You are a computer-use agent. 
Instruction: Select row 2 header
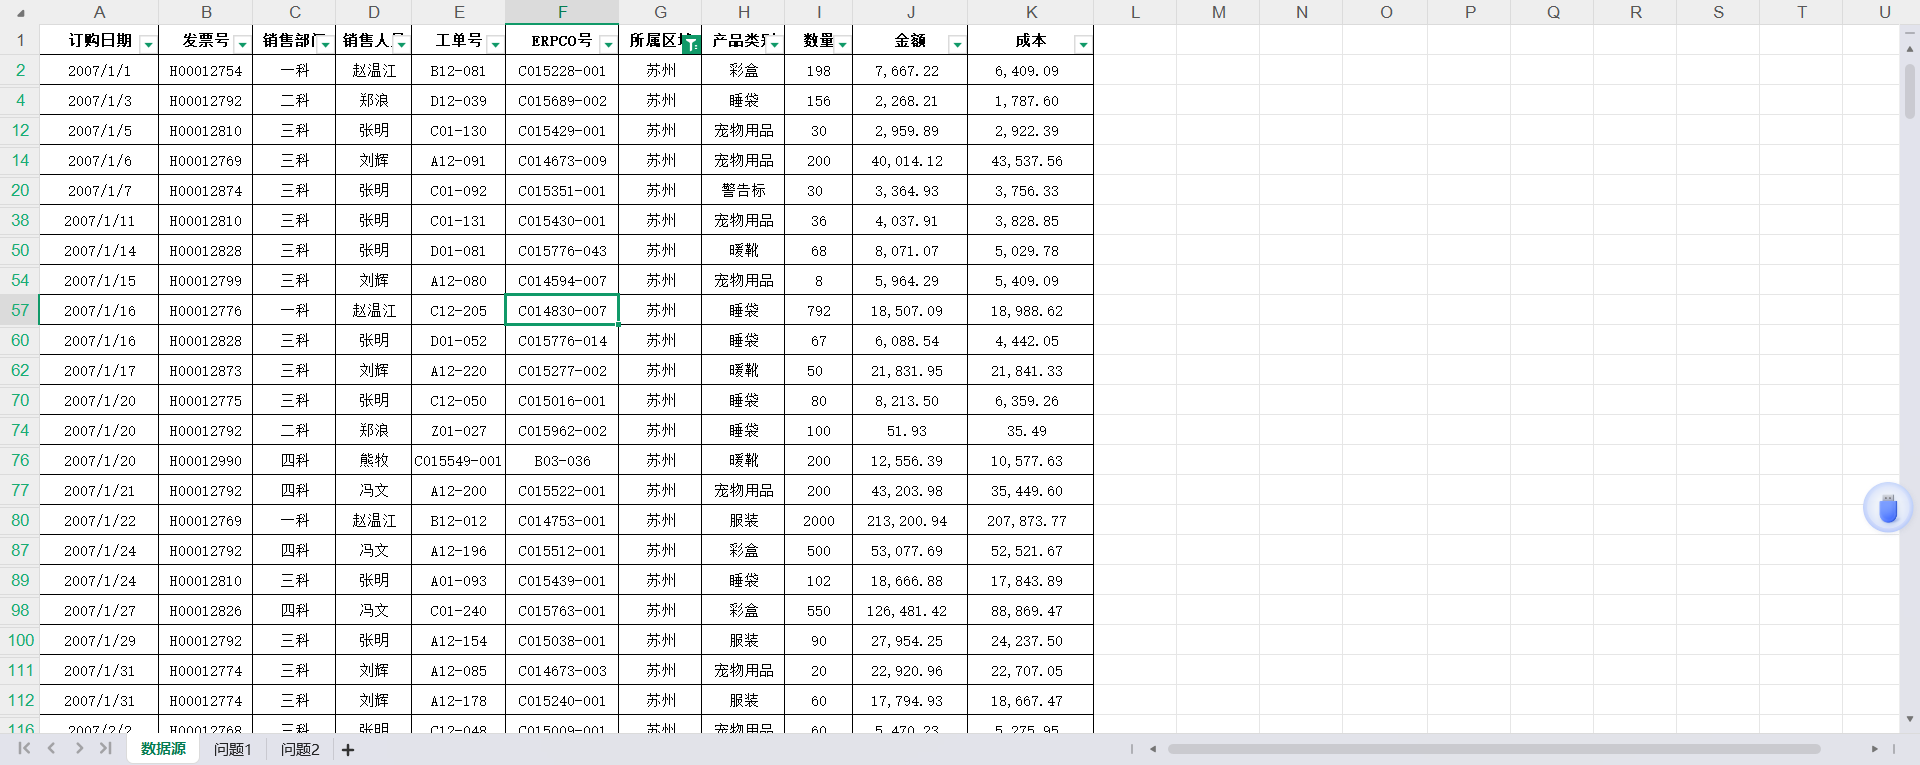(20, 70)
